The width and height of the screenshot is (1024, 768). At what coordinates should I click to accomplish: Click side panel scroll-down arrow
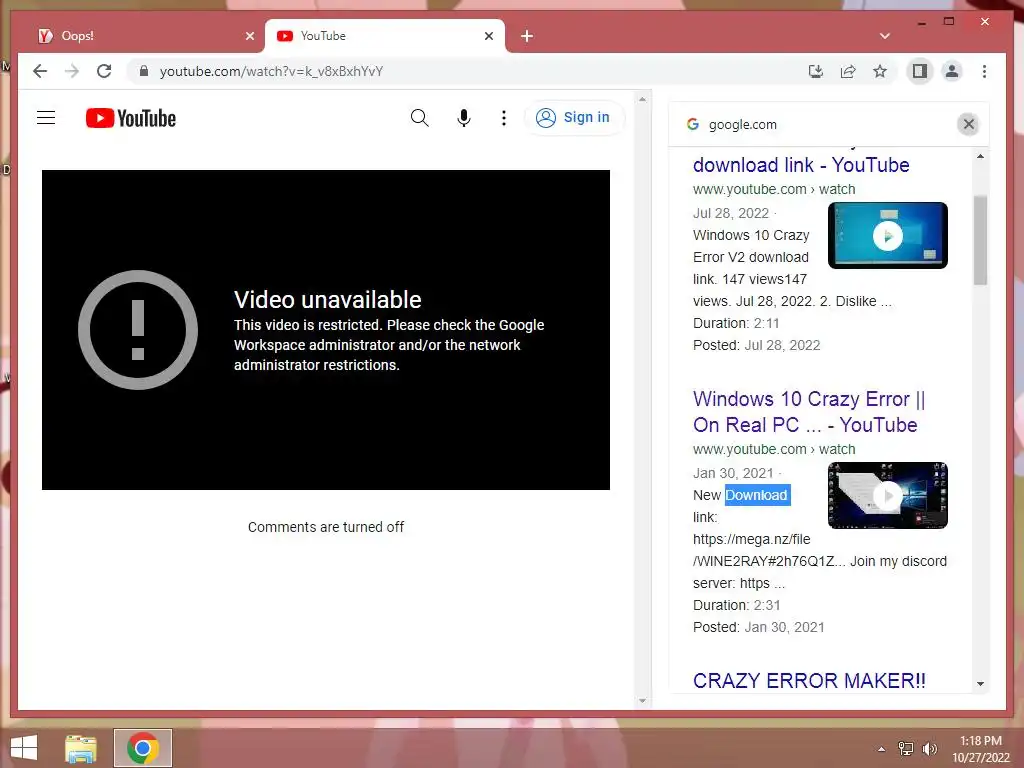point(980,684)
